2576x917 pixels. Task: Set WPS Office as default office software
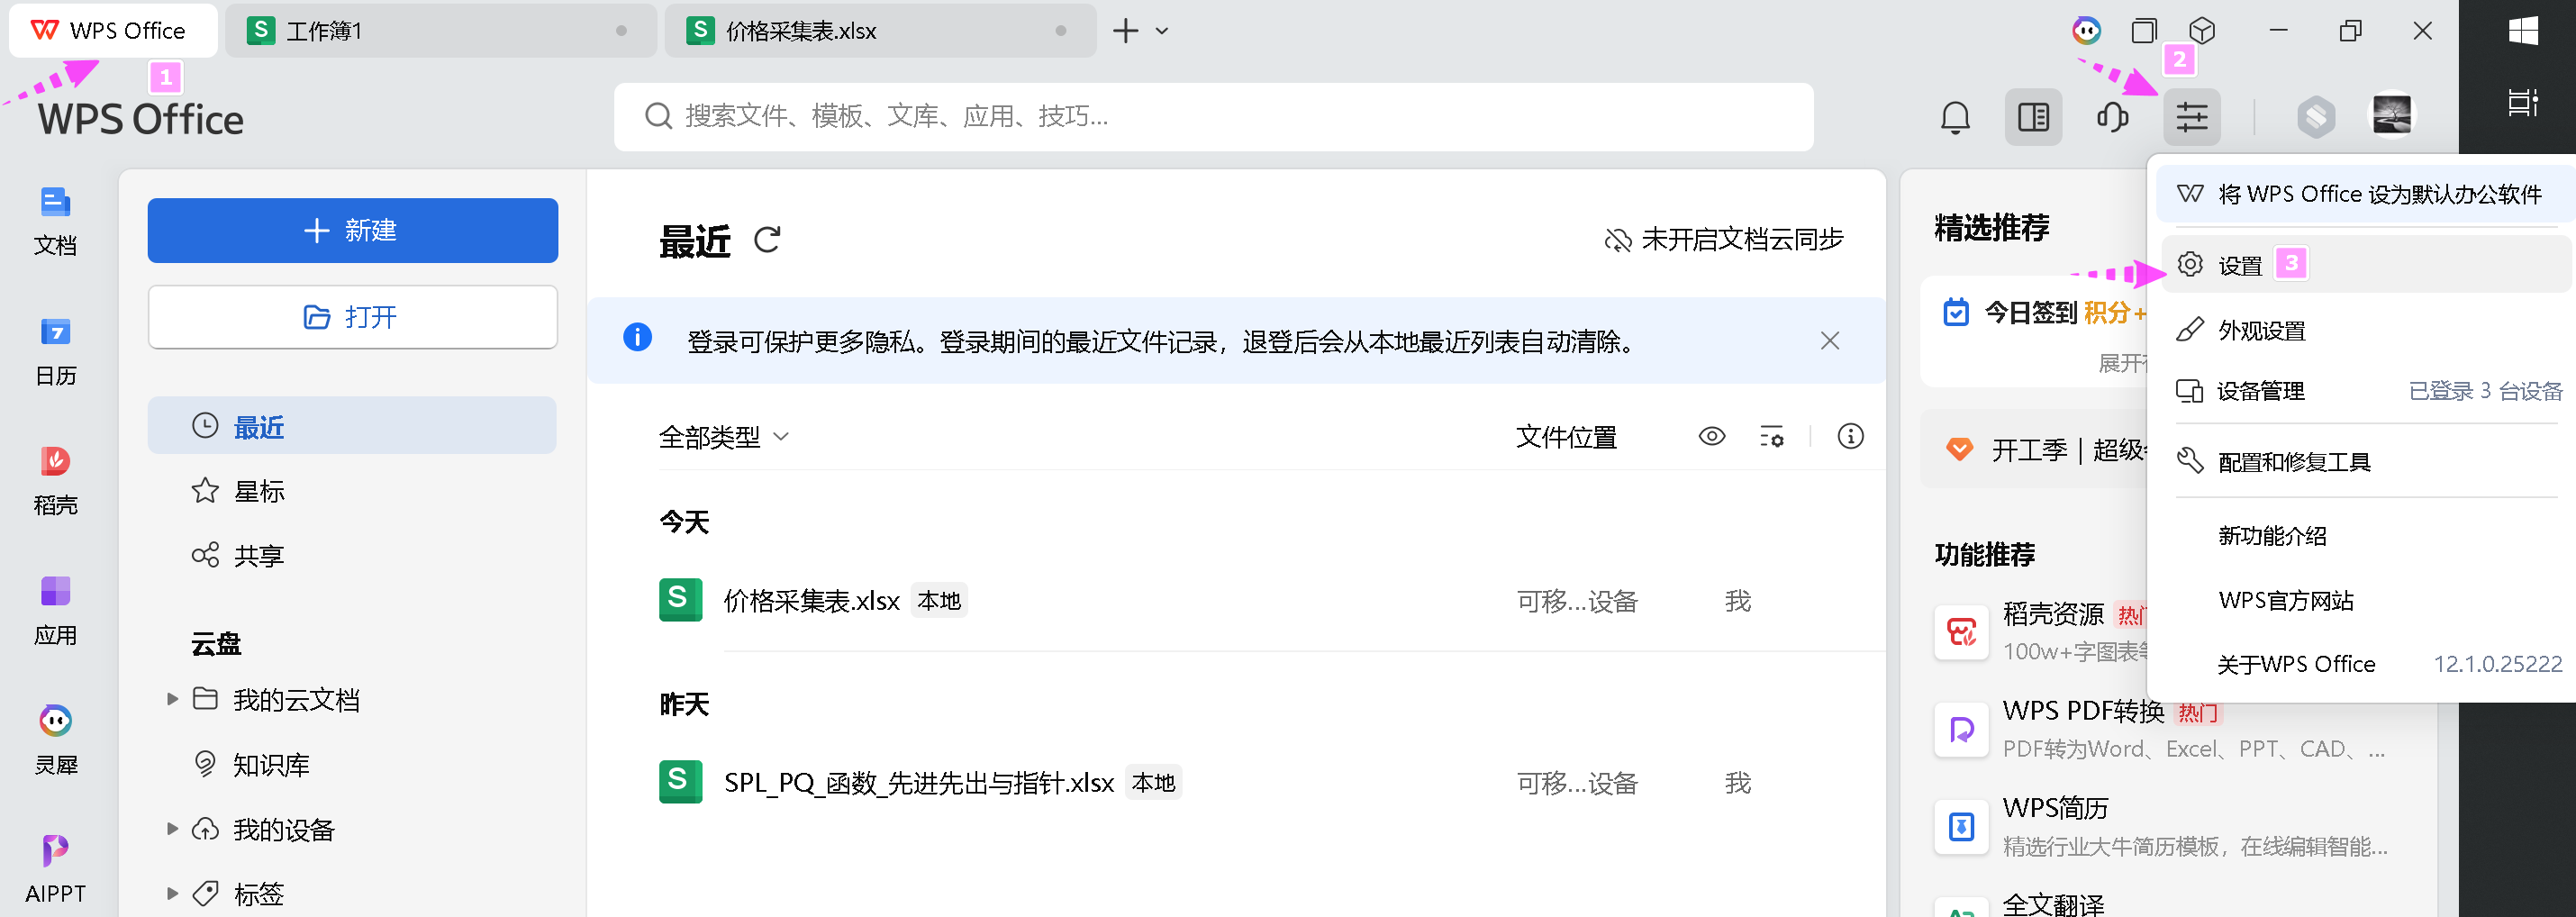2366,194
